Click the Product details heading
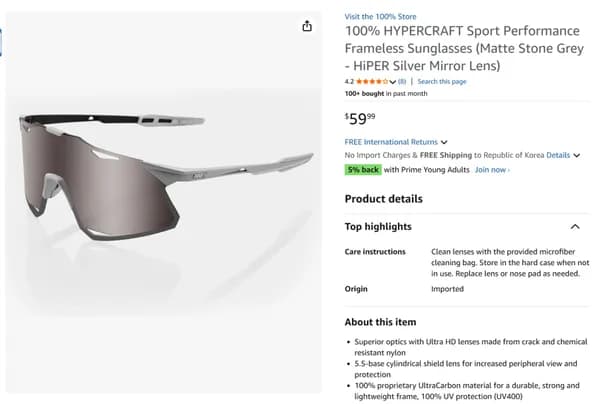 tap(383, 198)
